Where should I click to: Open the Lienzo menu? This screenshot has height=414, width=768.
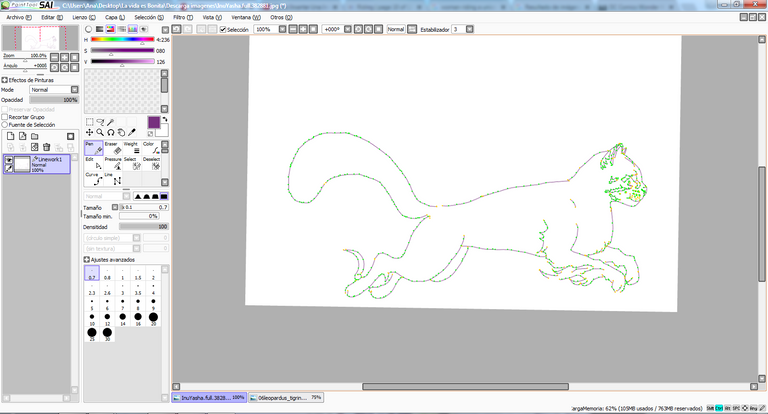[x=84, y=17]
